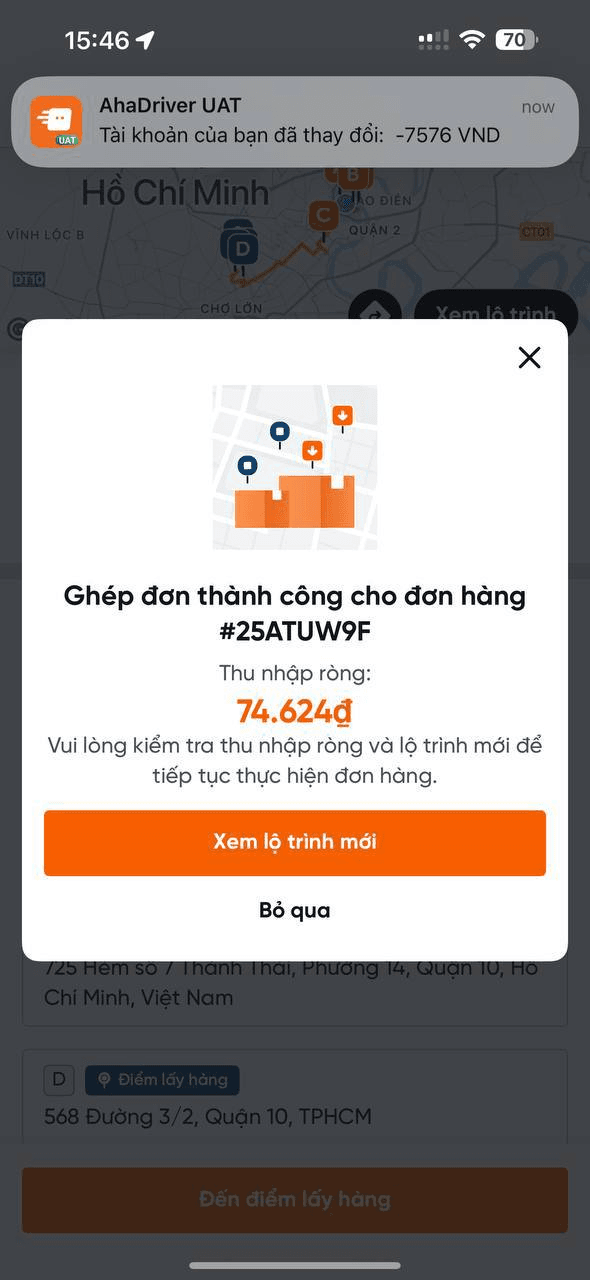Tap the Xem lộ trình map button
Screen dimensions: 590x1280
click(x=496, y=314)
